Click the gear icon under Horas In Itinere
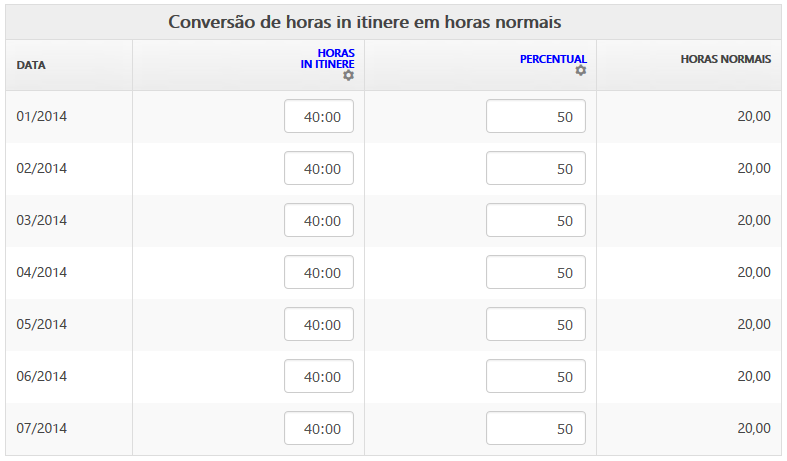This screenshot has height=461, width=787. tap(348, 75)
